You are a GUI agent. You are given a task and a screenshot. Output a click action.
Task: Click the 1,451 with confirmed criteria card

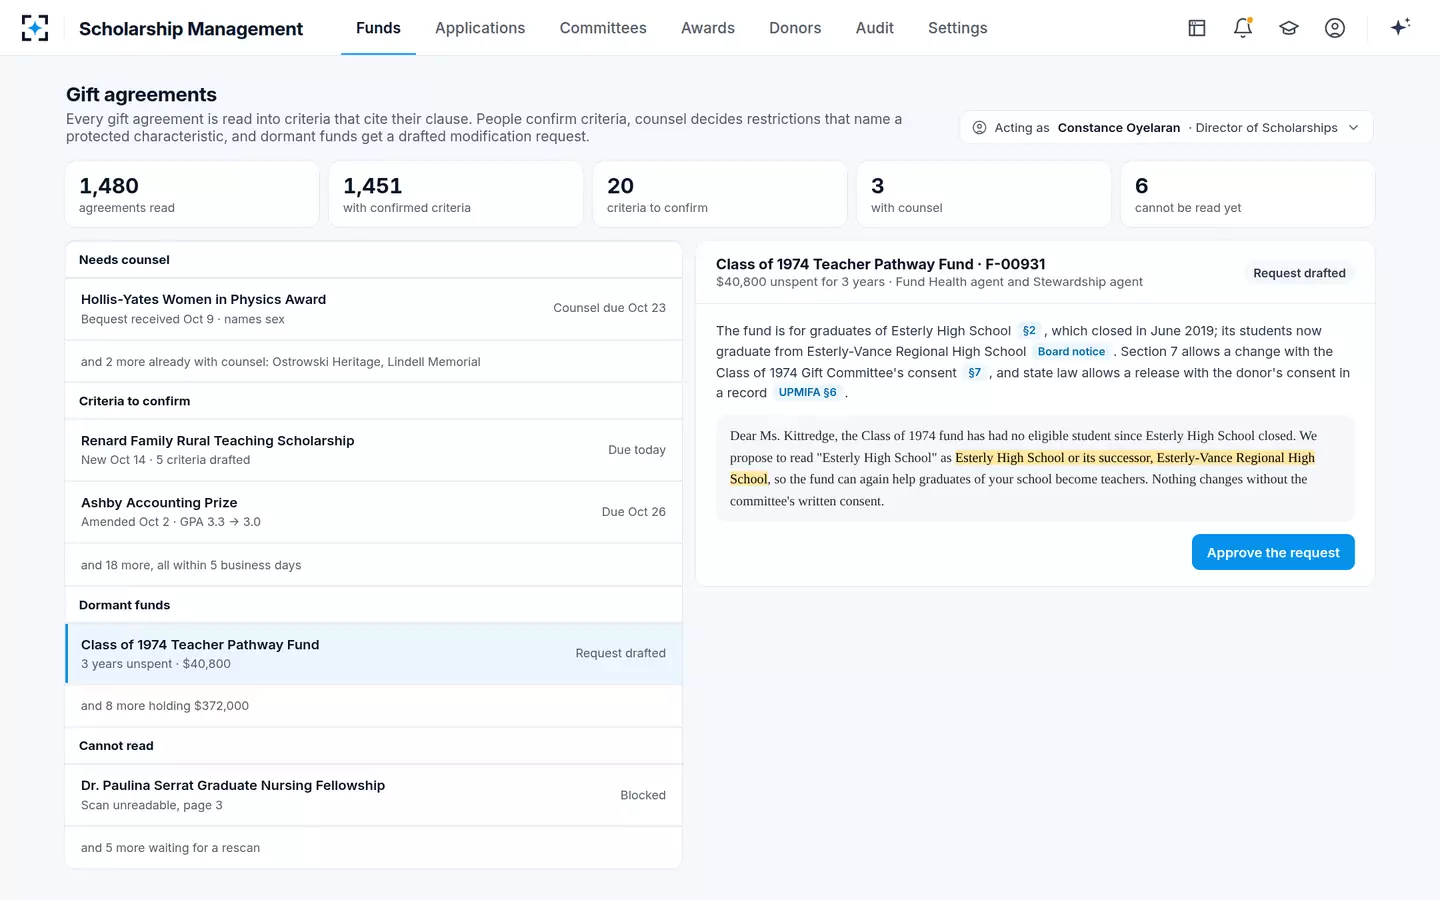(x=456, y=194)
